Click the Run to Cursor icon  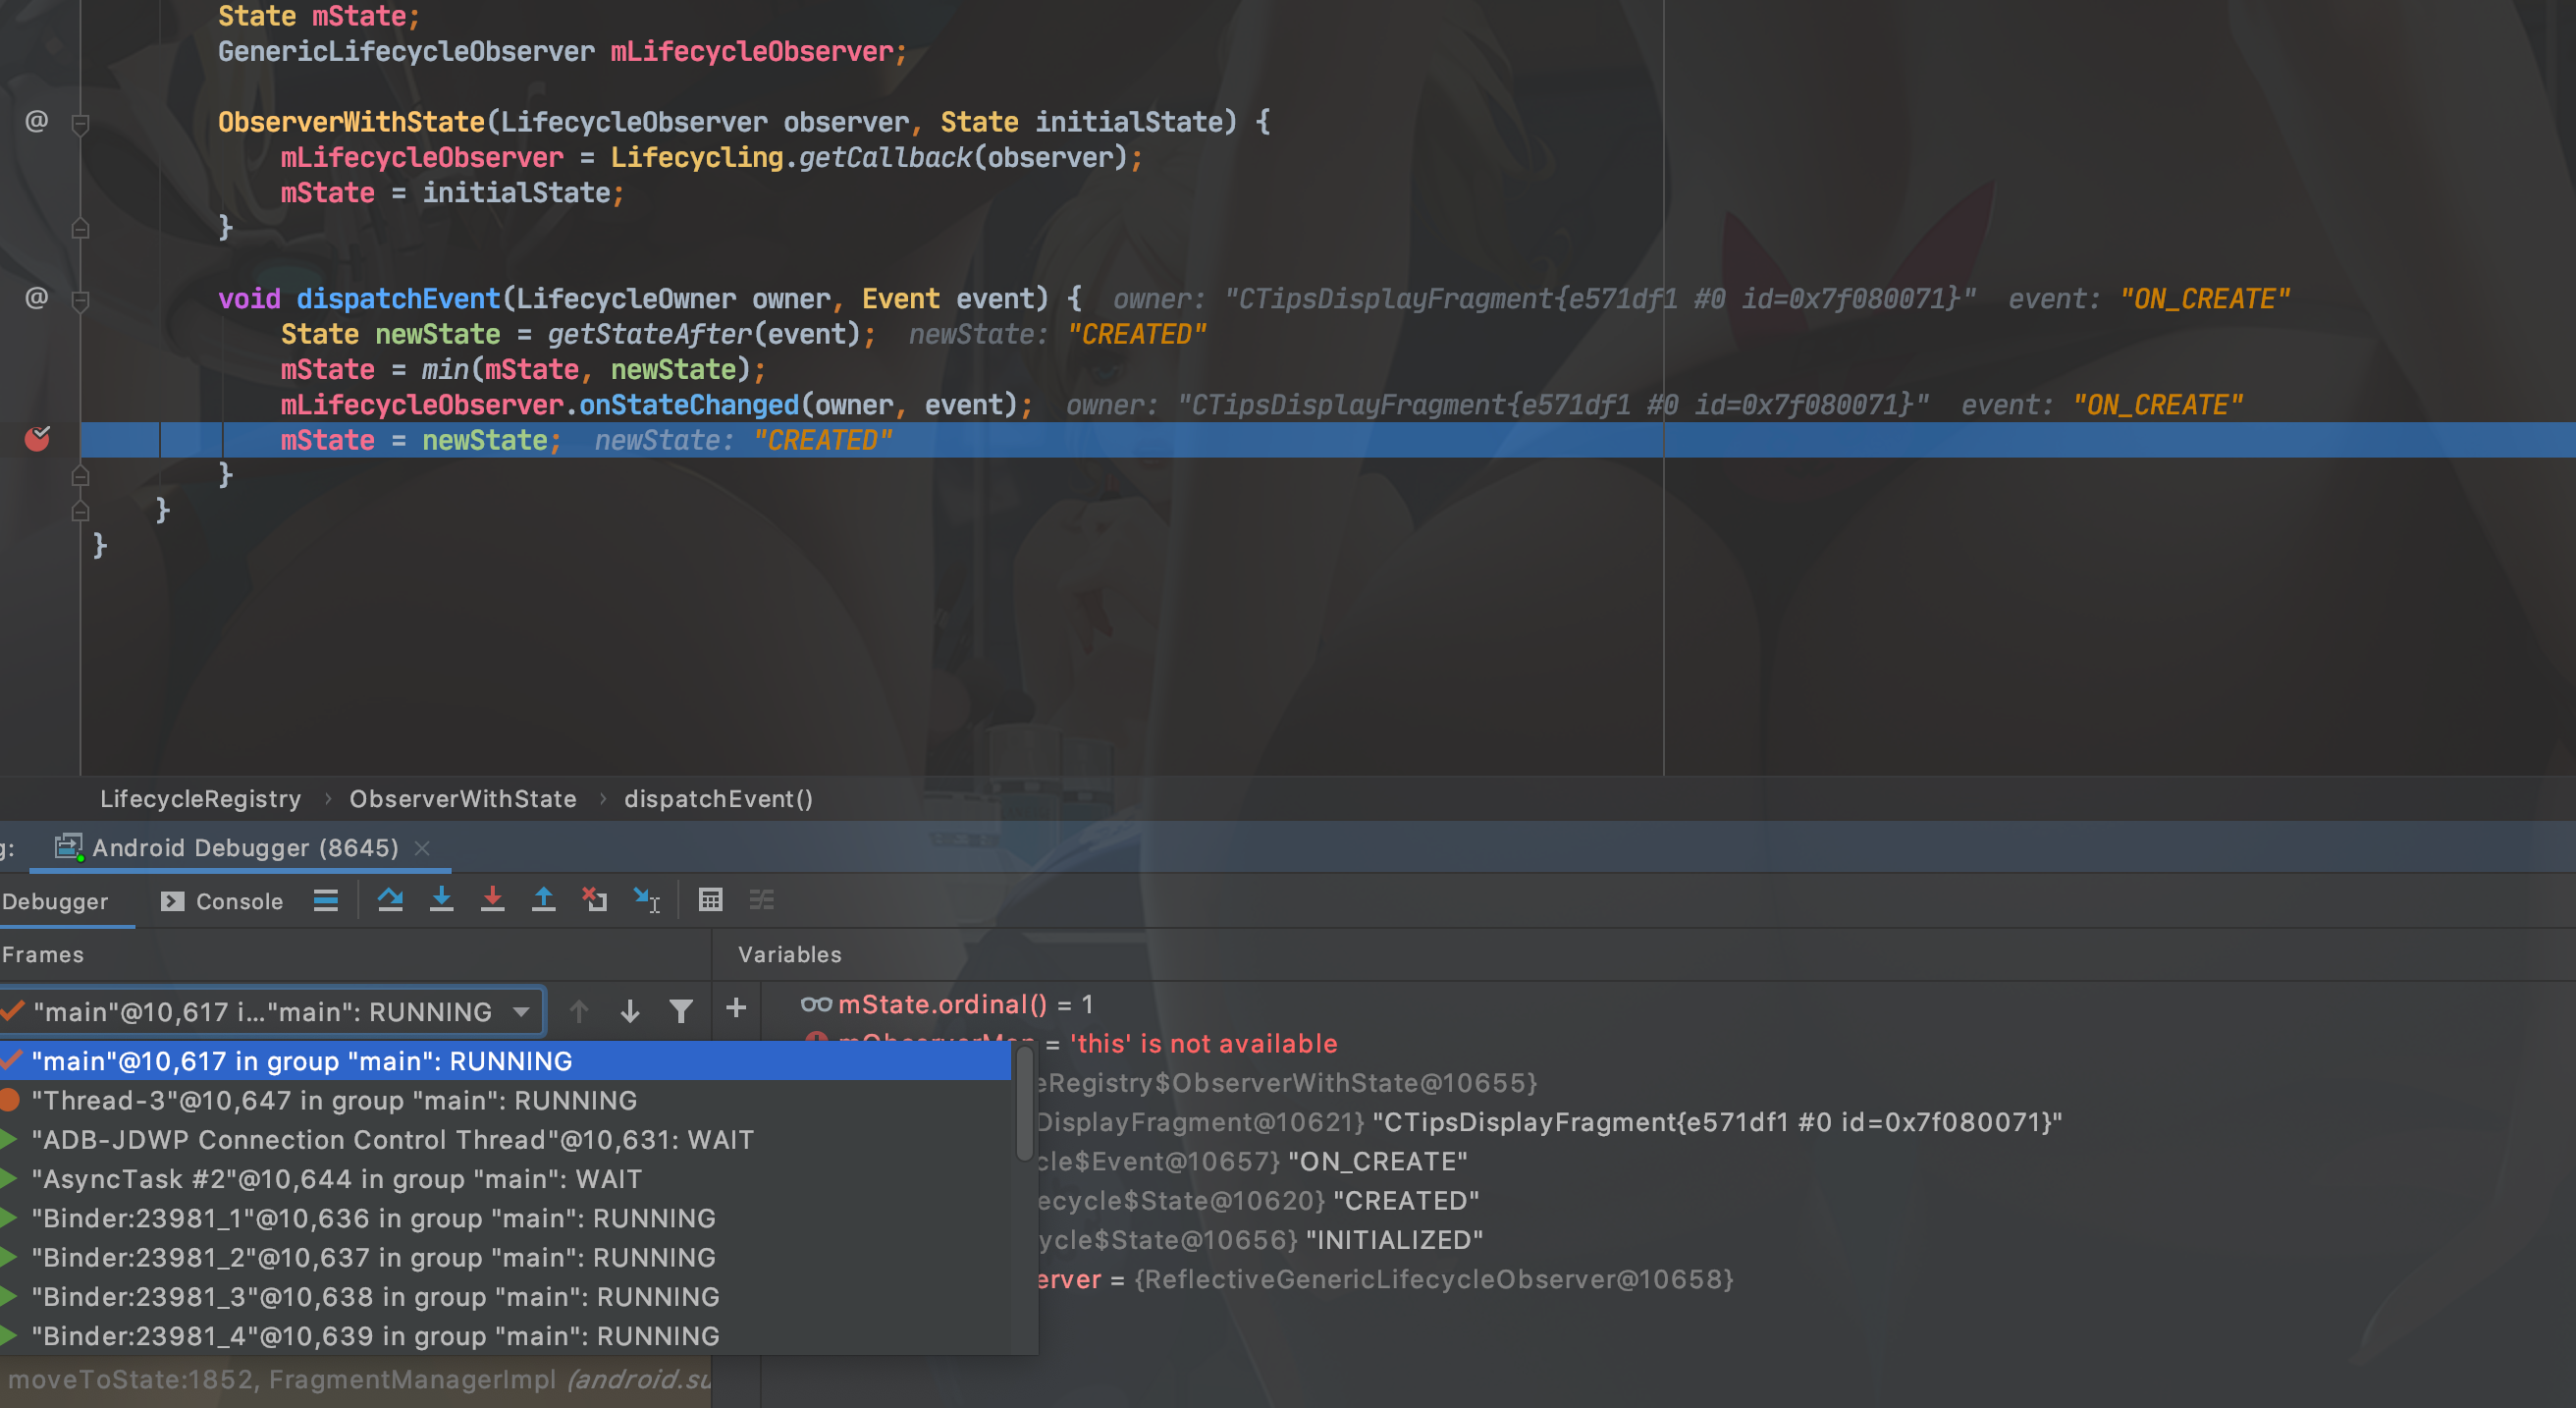(647, 900)
